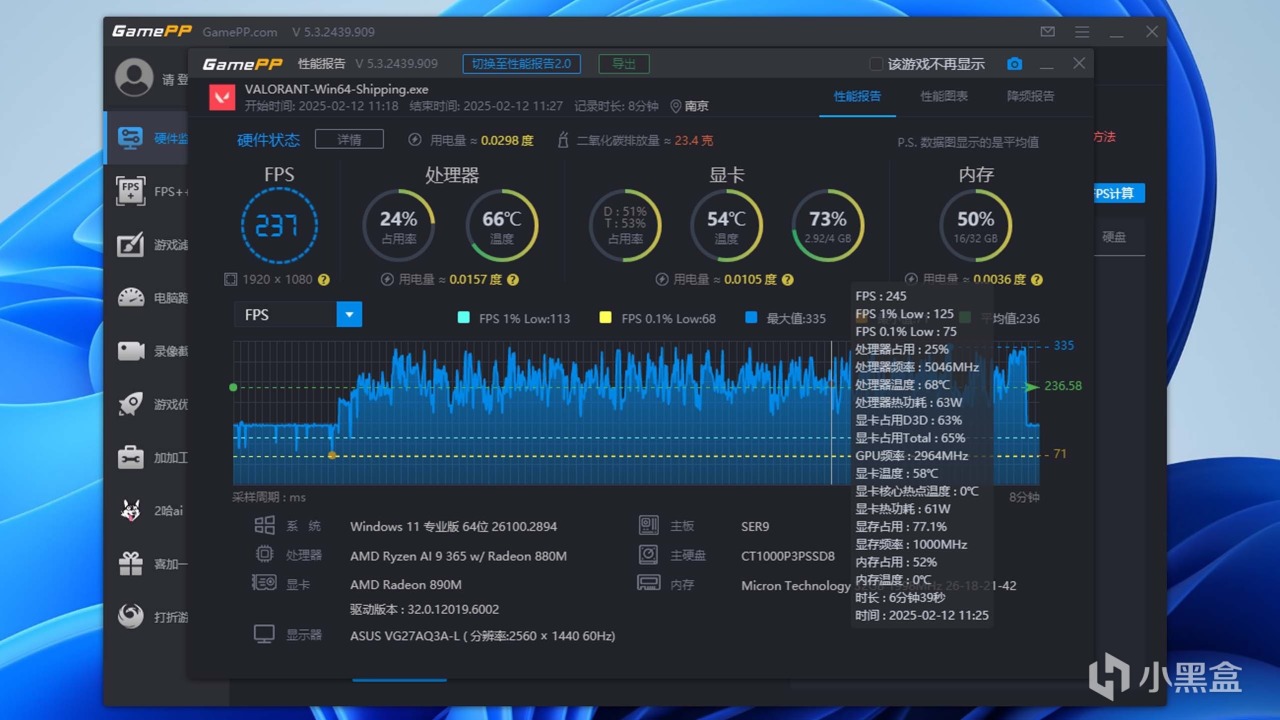Click the ASUS VG27AQ3A-L display text
Image resolution: width=1280 pixels, height=720 pixels.
(482, 636)
